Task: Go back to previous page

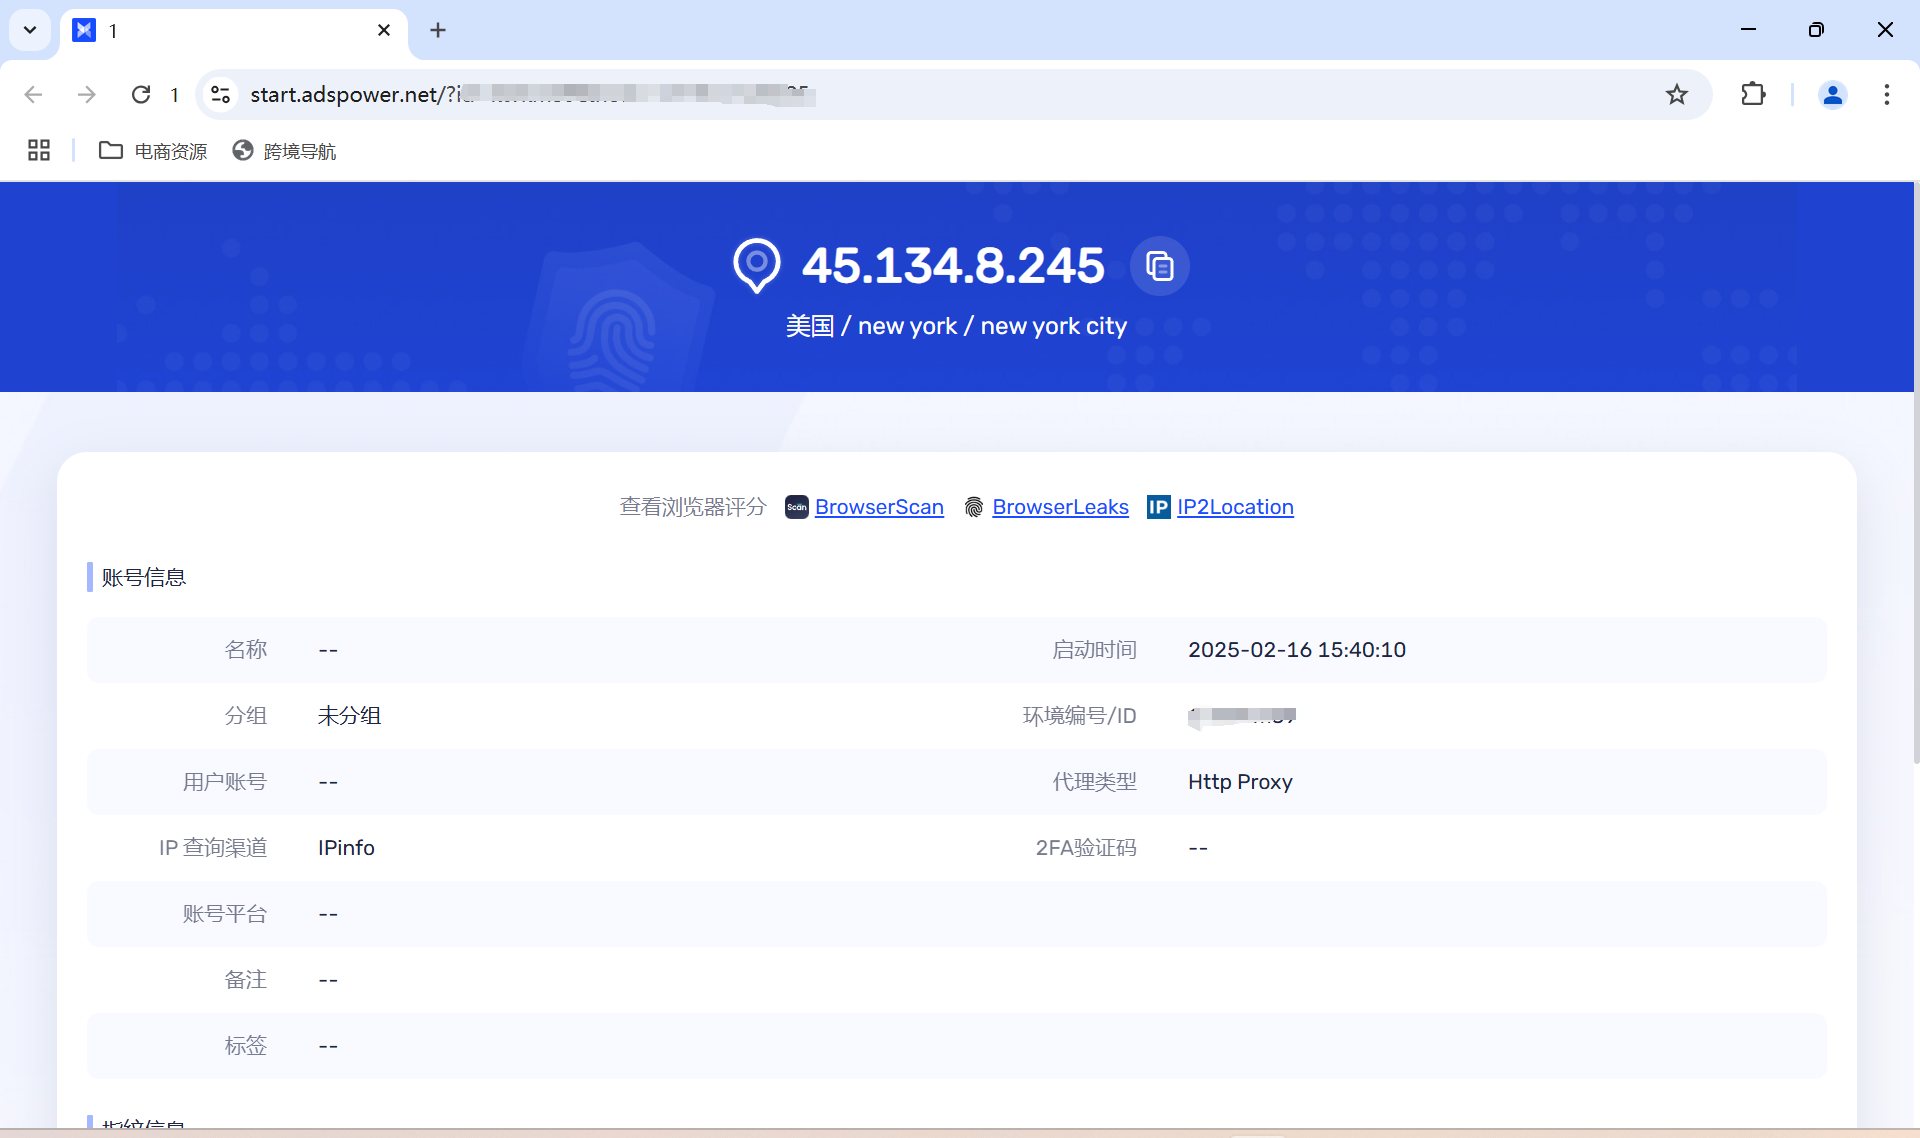Action: pos(33,94)
